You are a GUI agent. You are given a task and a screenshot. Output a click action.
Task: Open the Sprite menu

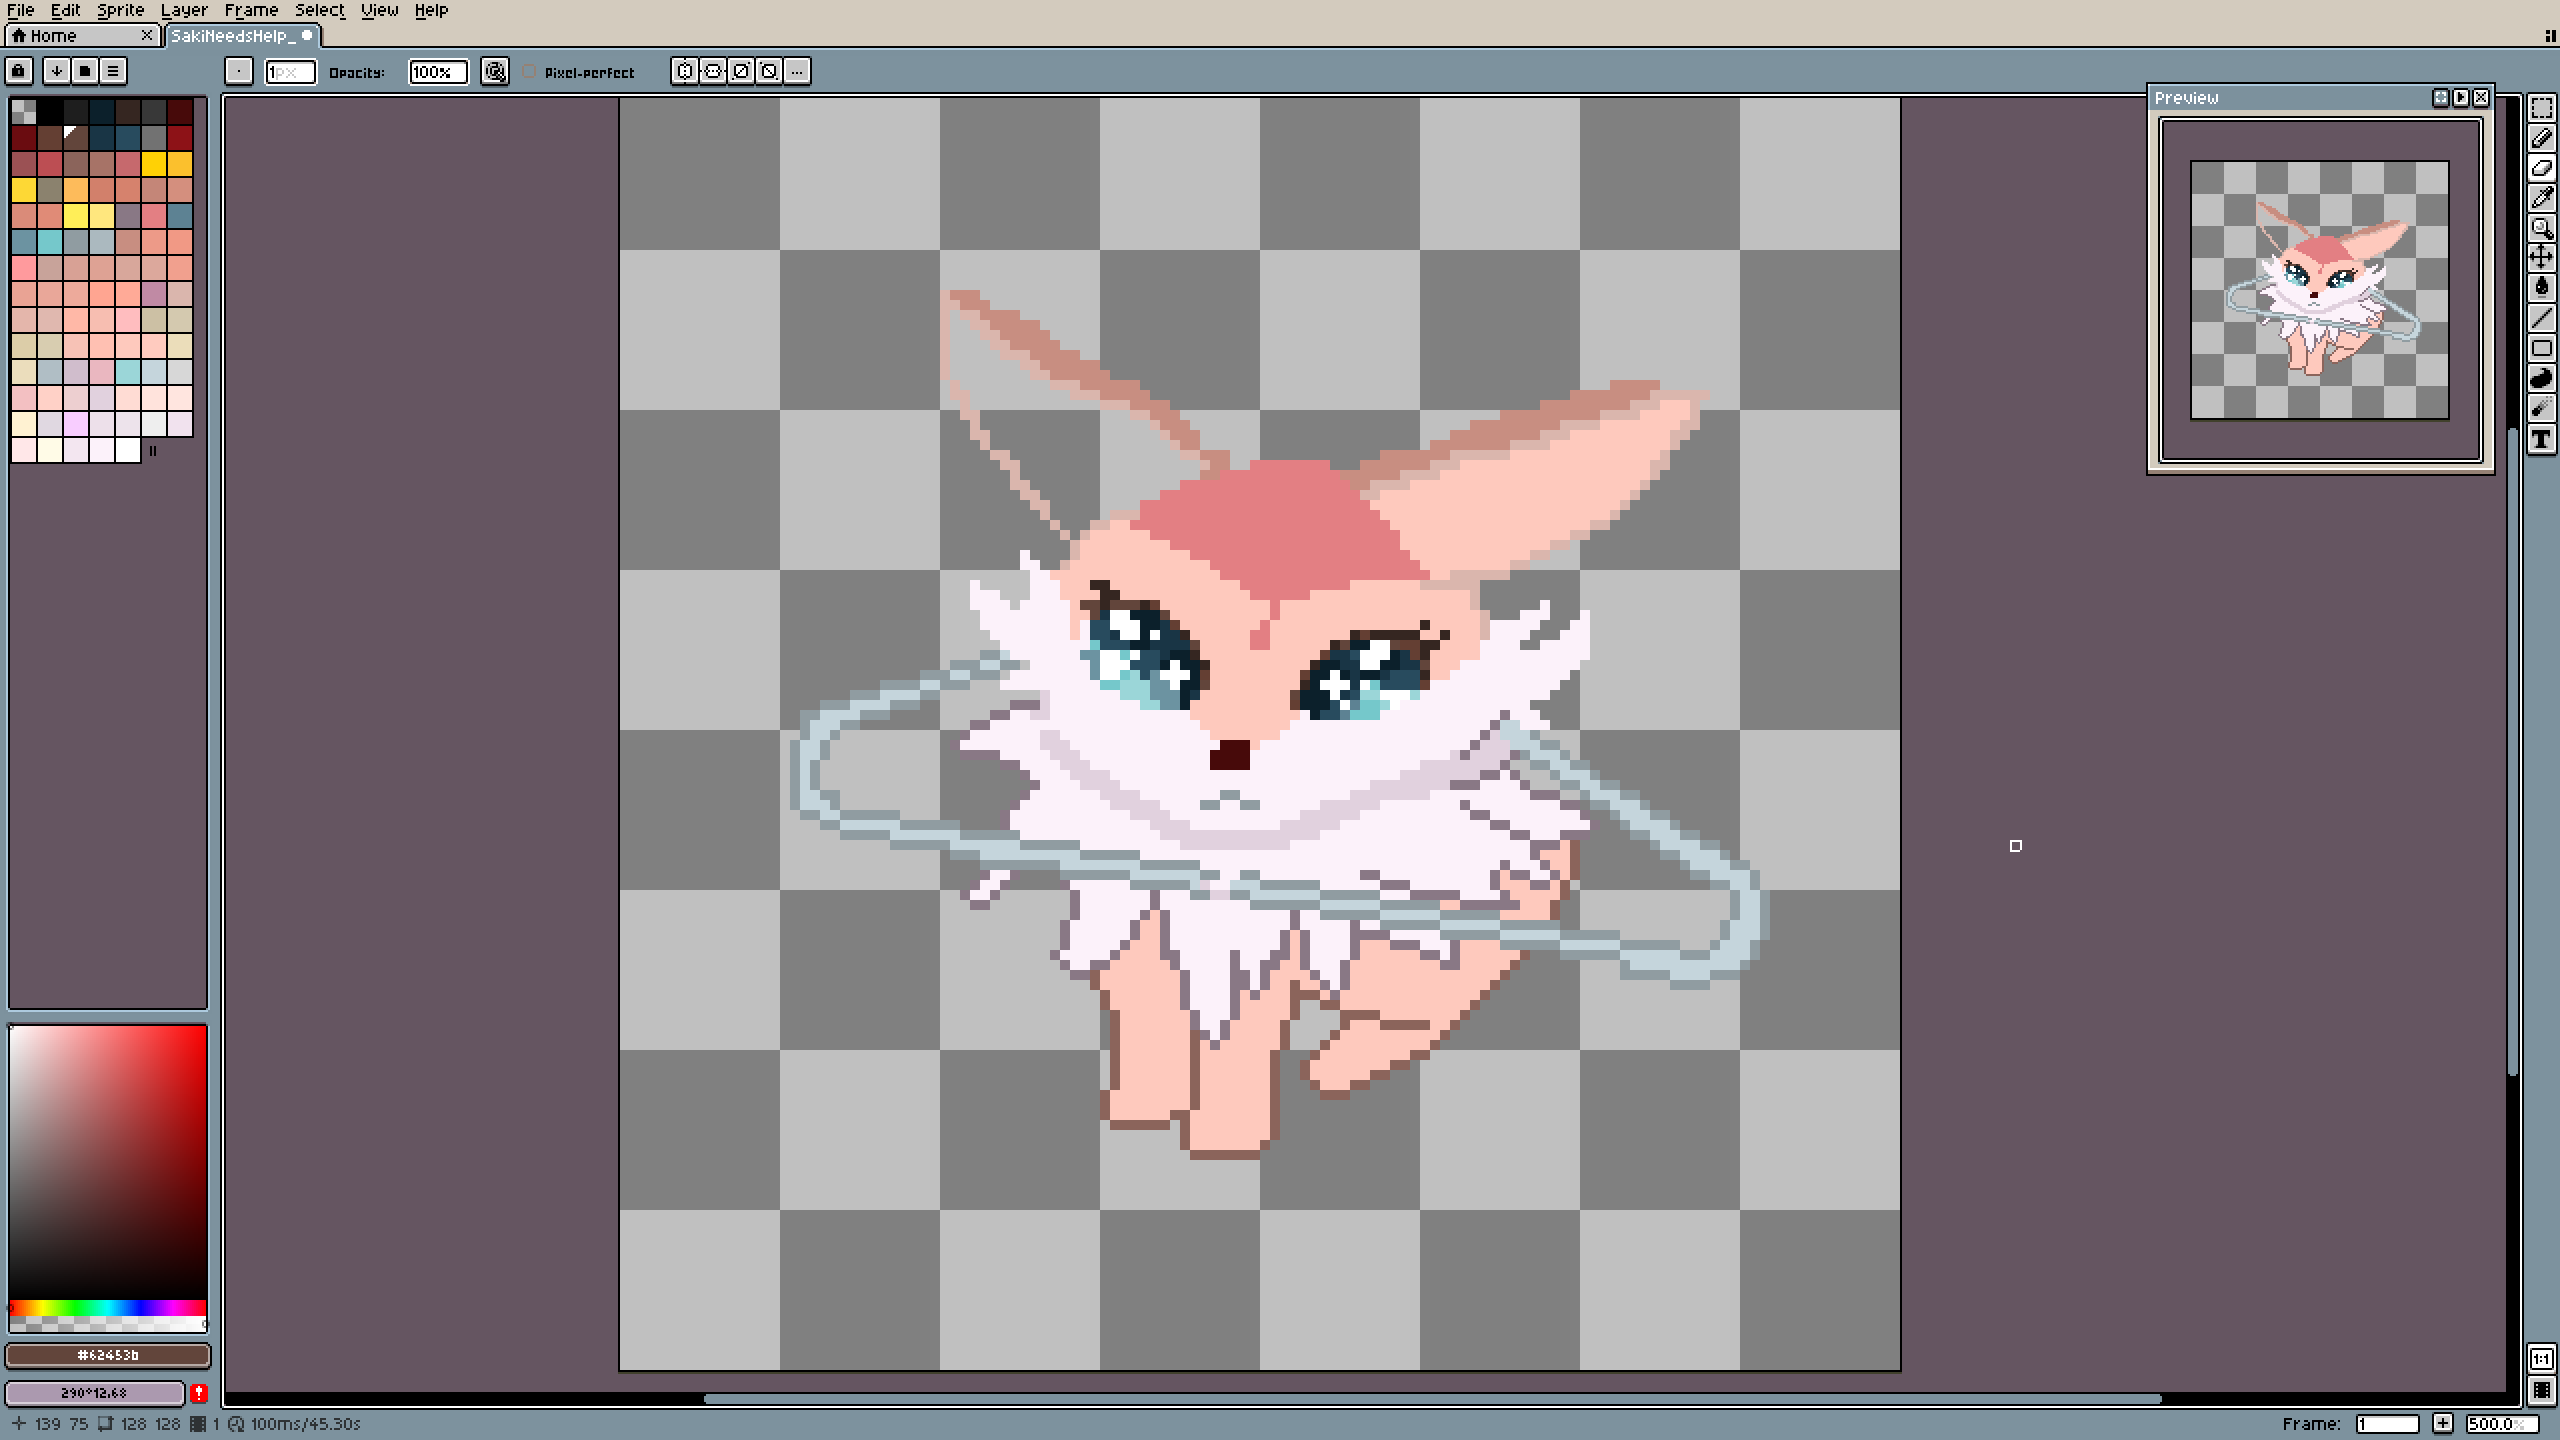120,10
